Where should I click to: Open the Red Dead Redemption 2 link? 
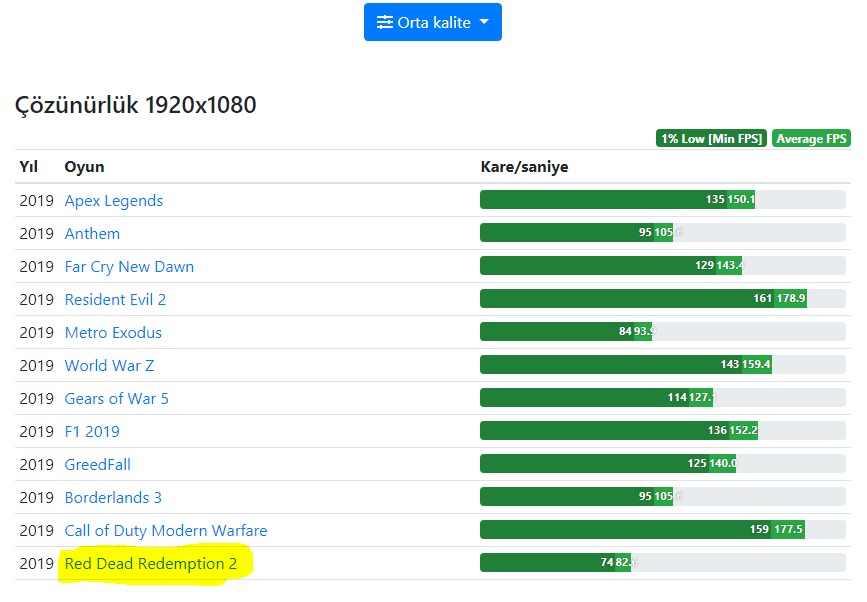tap(151, 563)
